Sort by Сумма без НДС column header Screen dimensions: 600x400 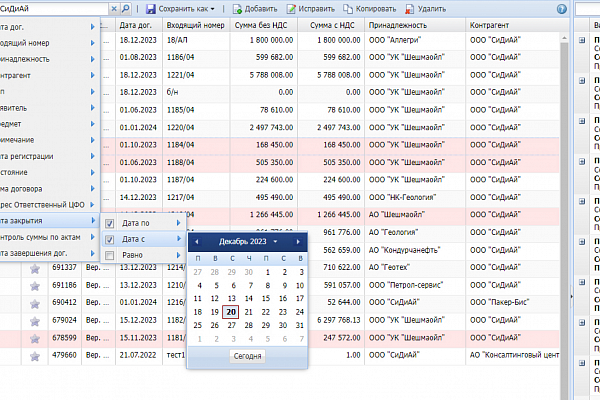tap(264, 25)
